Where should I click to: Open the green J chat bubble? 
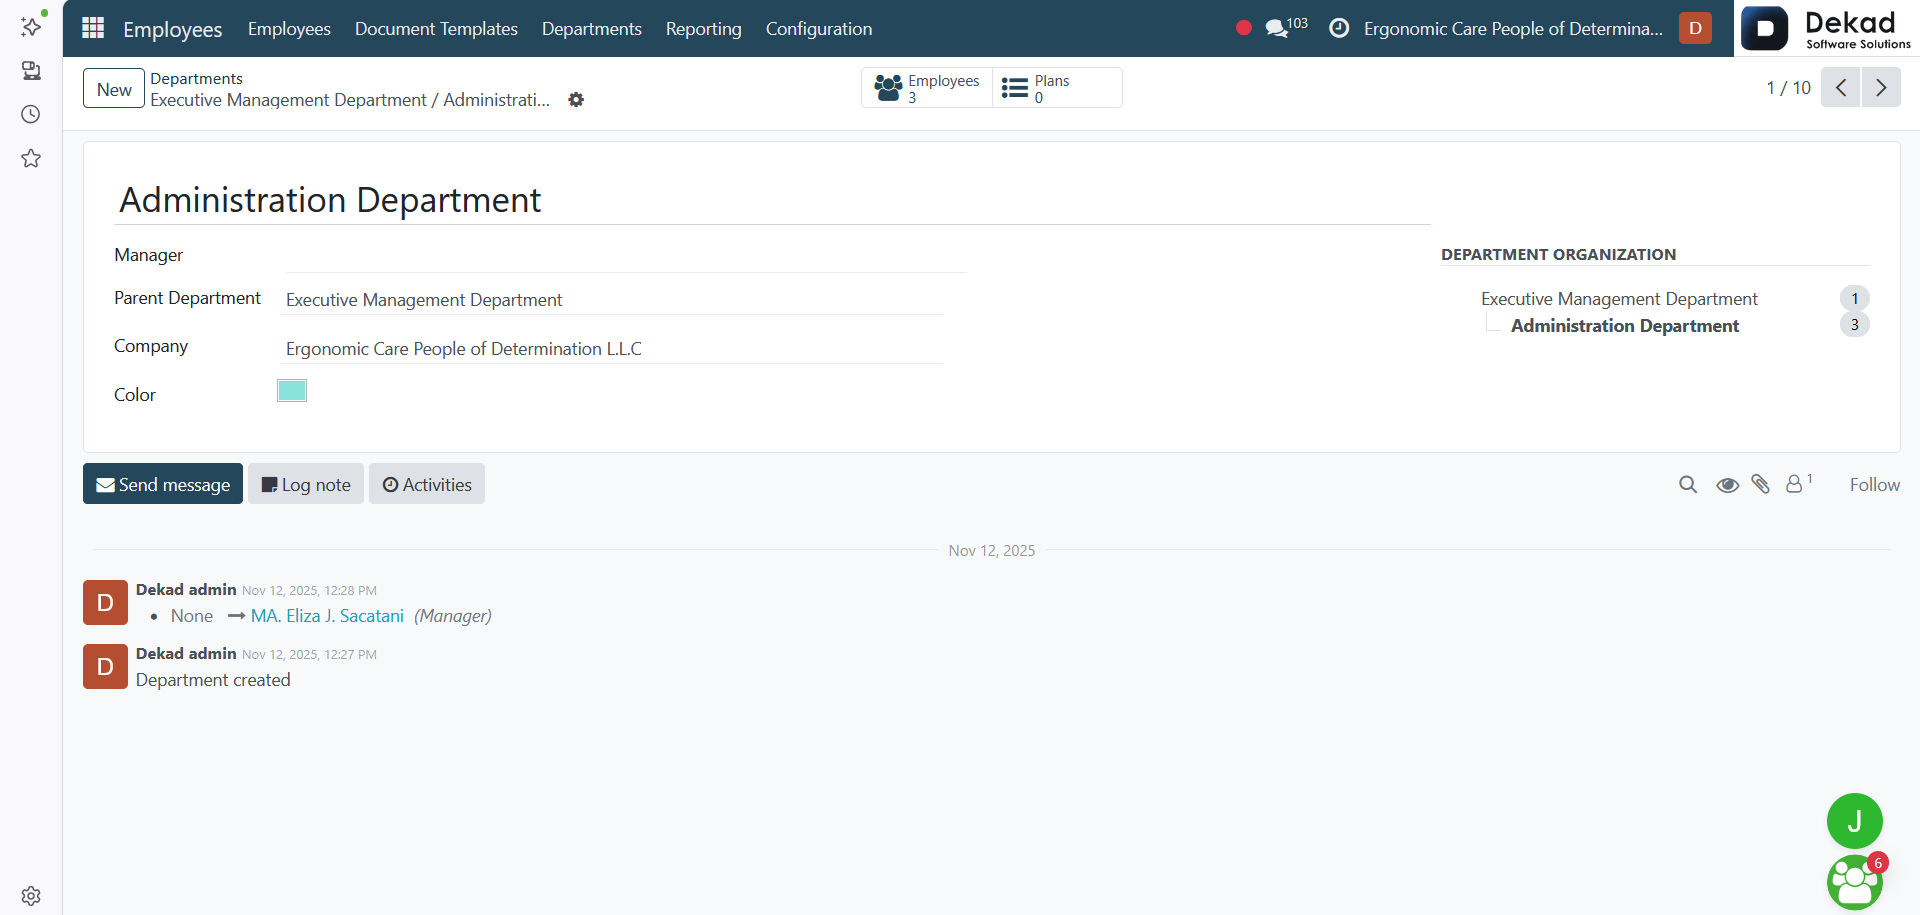point(1854,821)
